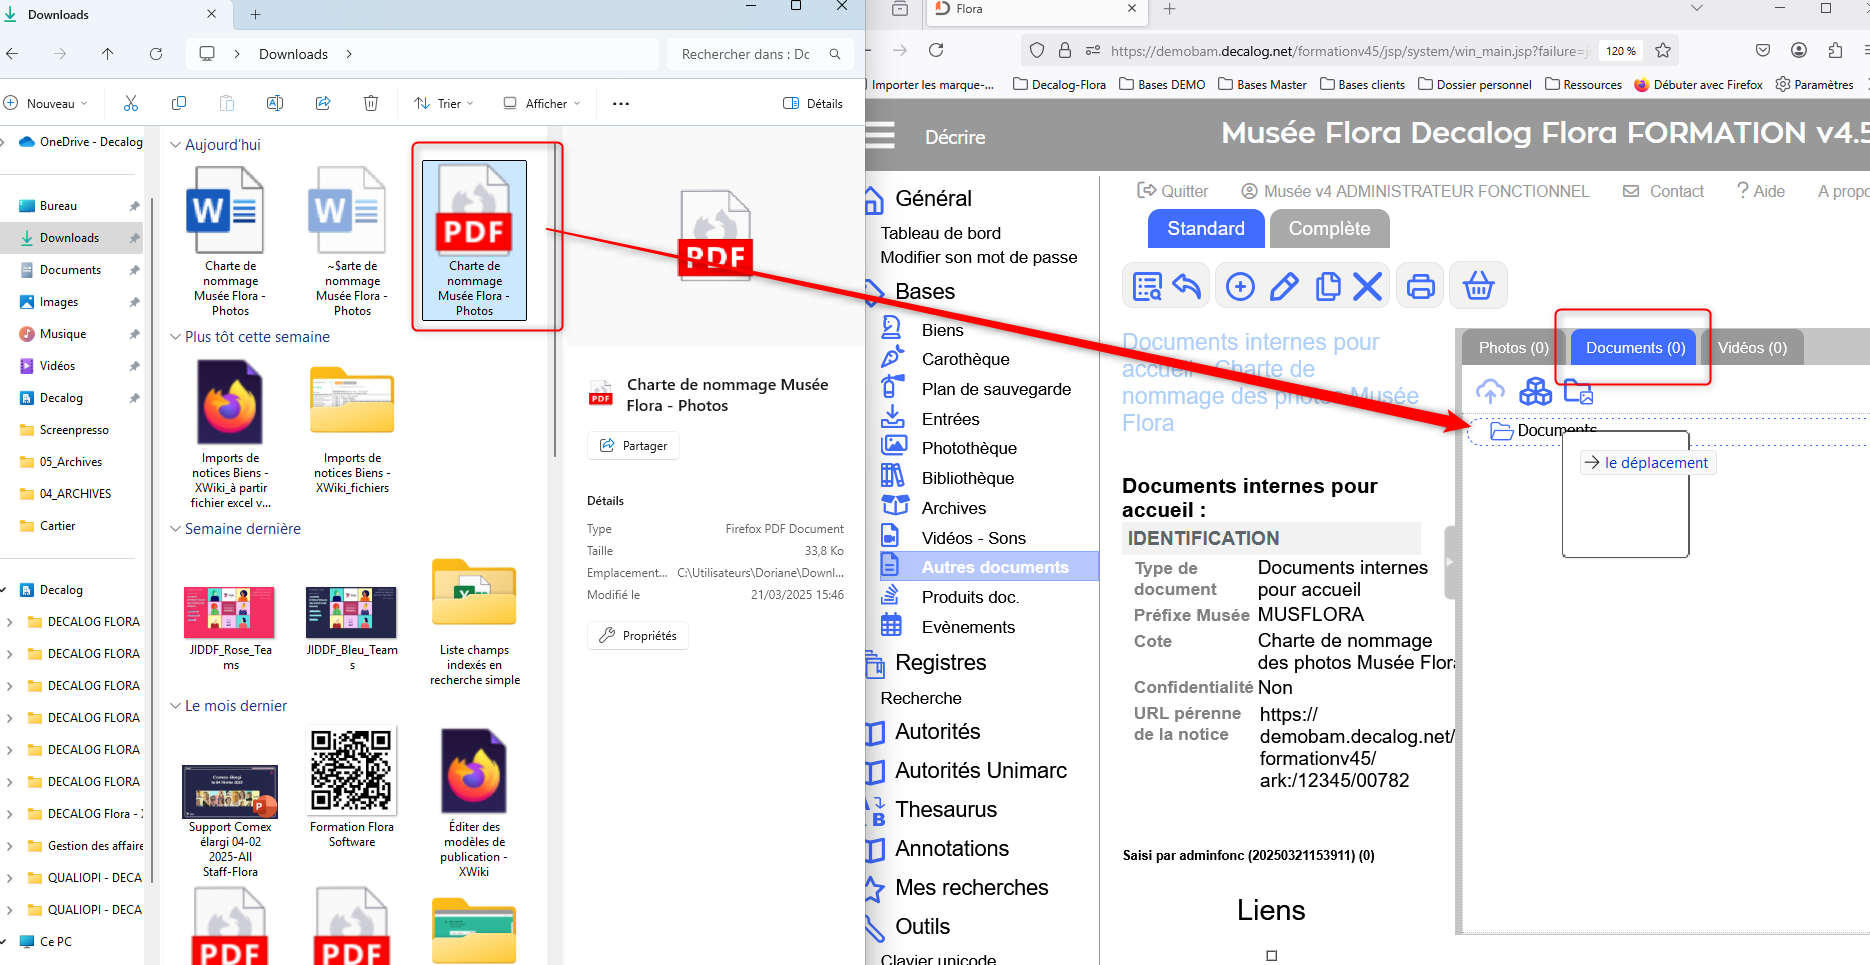Switch to the Photos (0) tab
This screenshot has width=1870, height=965.
click(x=1512, y=348)
